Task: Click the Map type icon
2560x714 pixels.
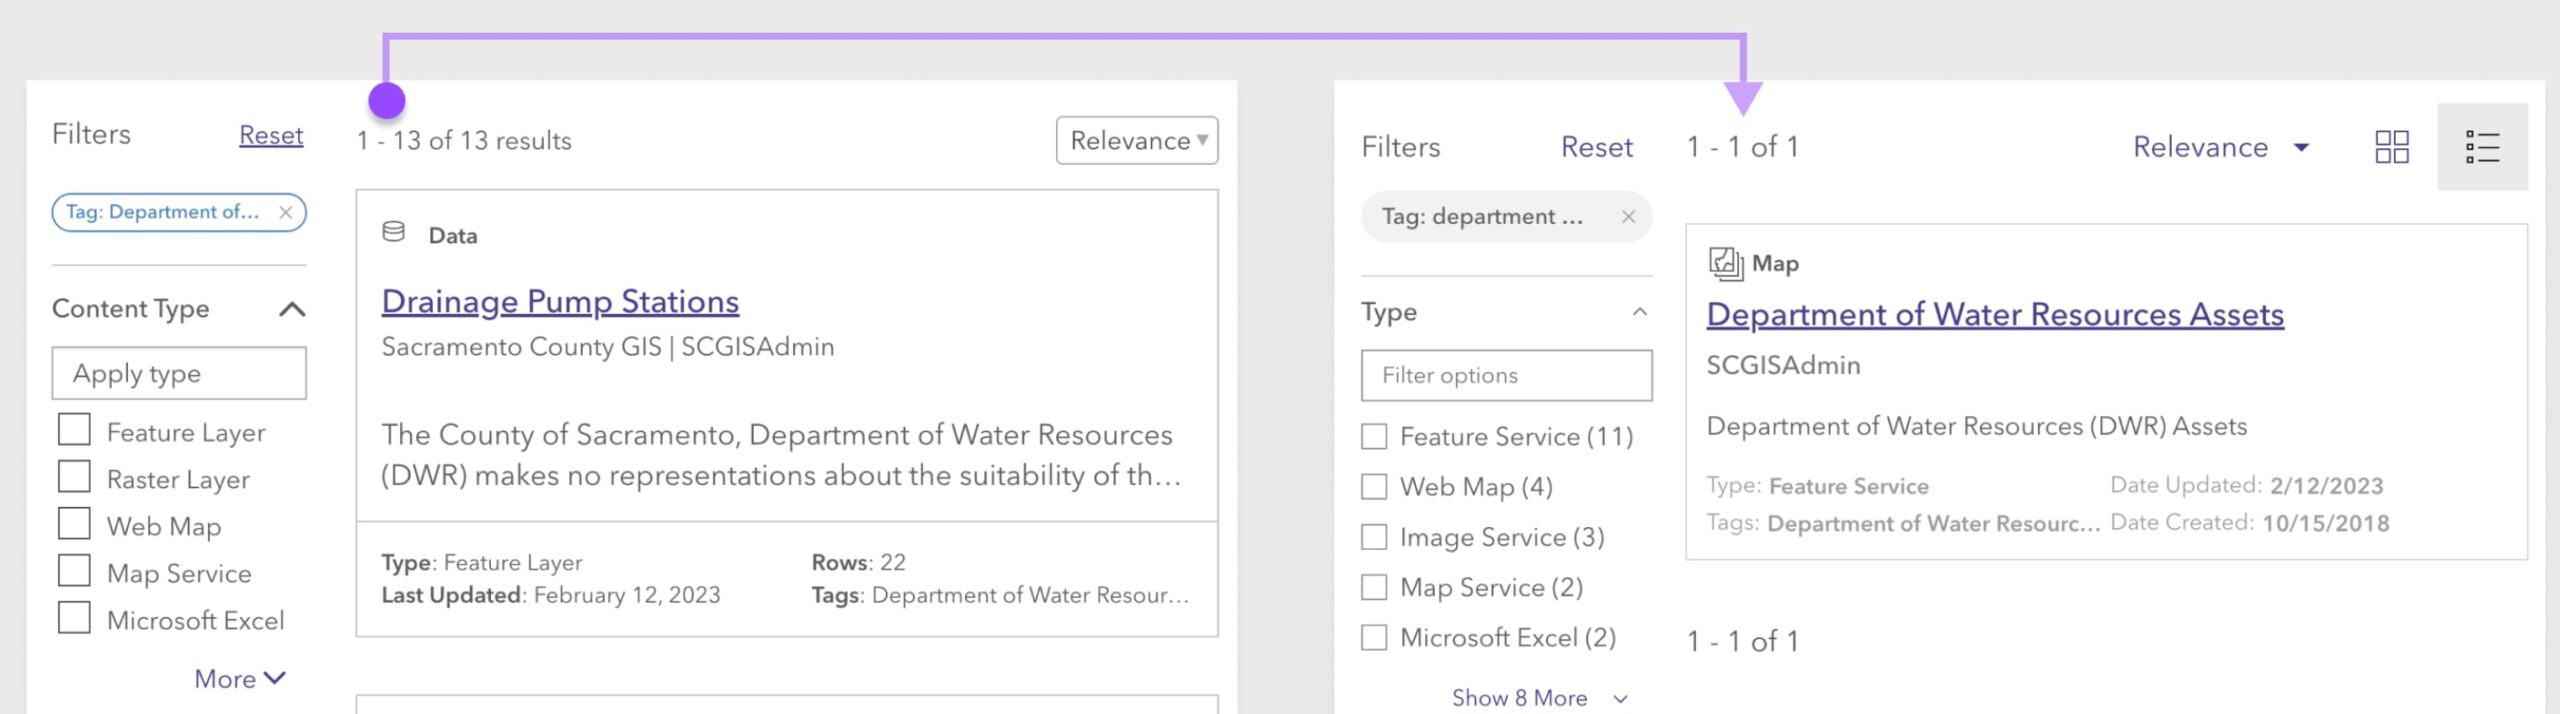Action: [x=1725, y=263]
